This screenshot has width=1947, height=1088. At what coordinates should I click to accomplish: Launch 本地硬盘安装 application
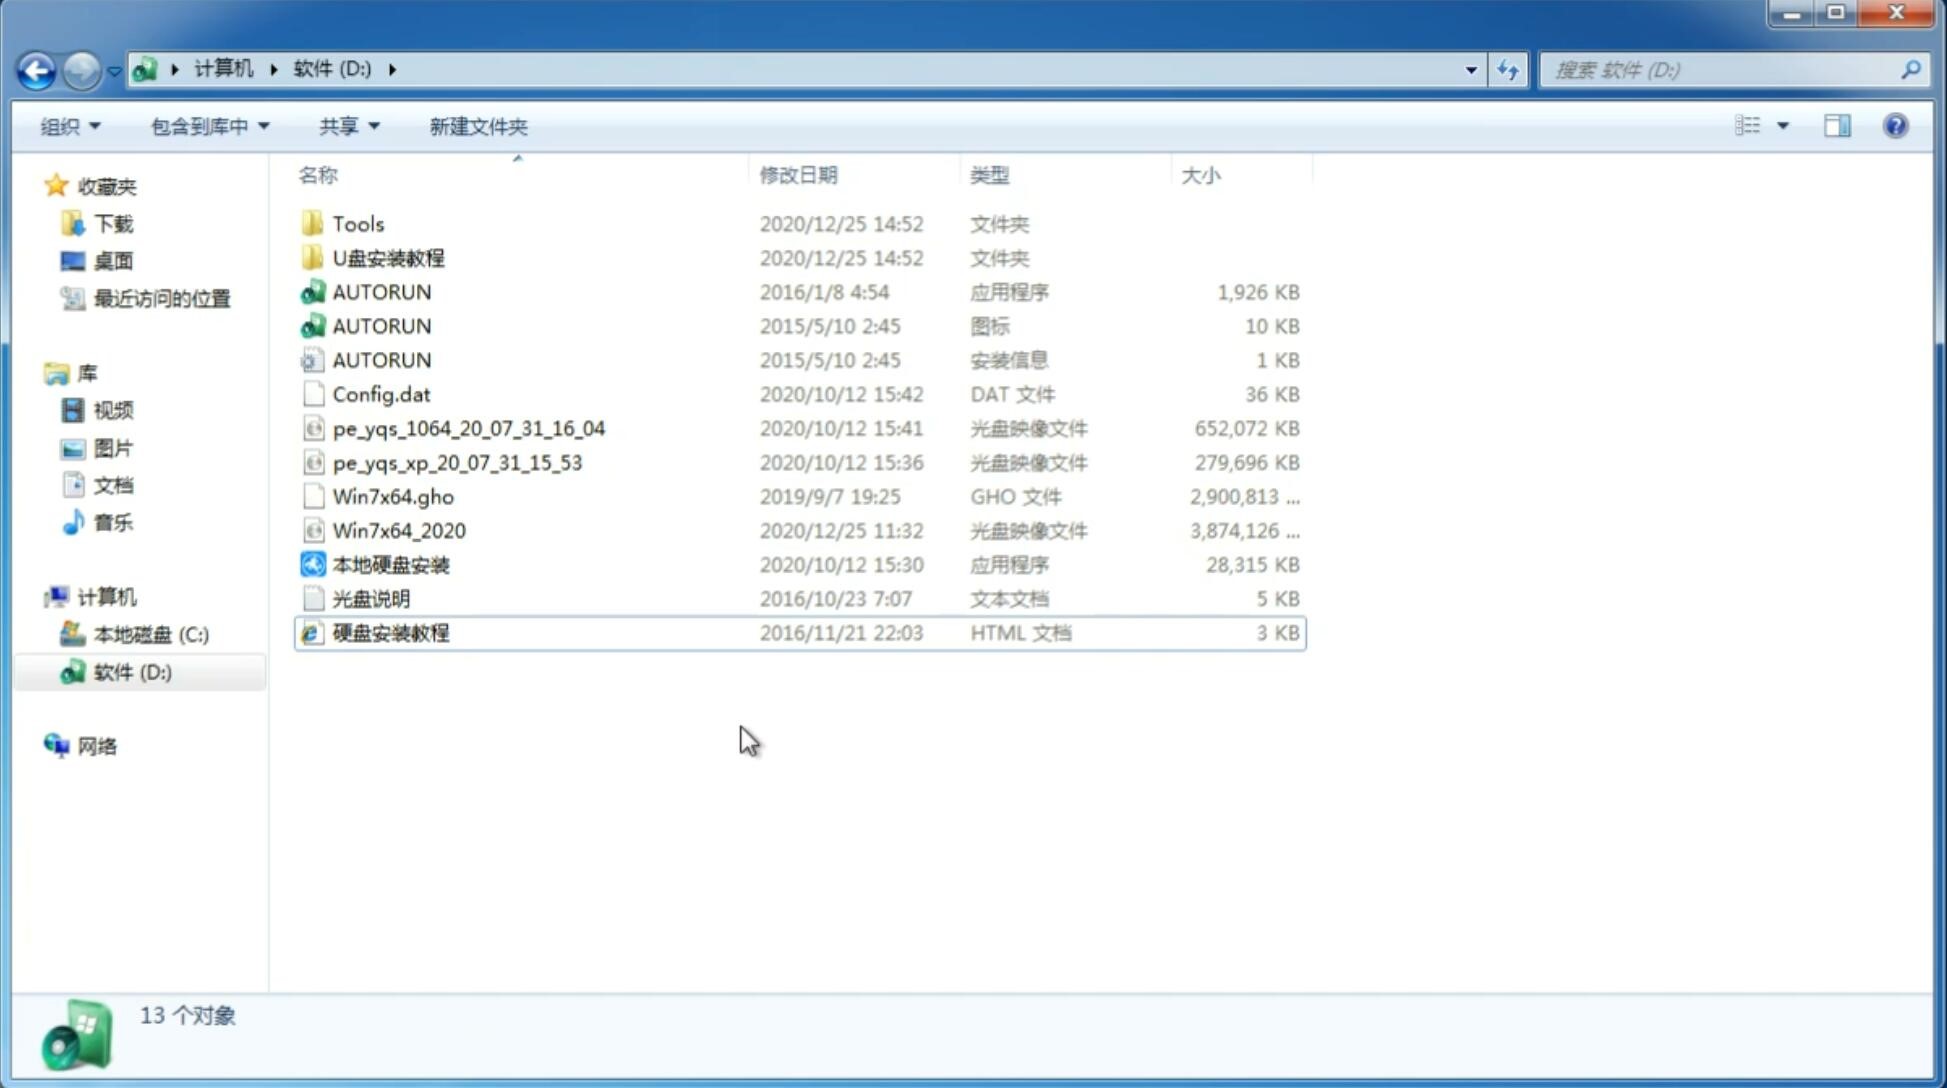(x=389, y=564)
